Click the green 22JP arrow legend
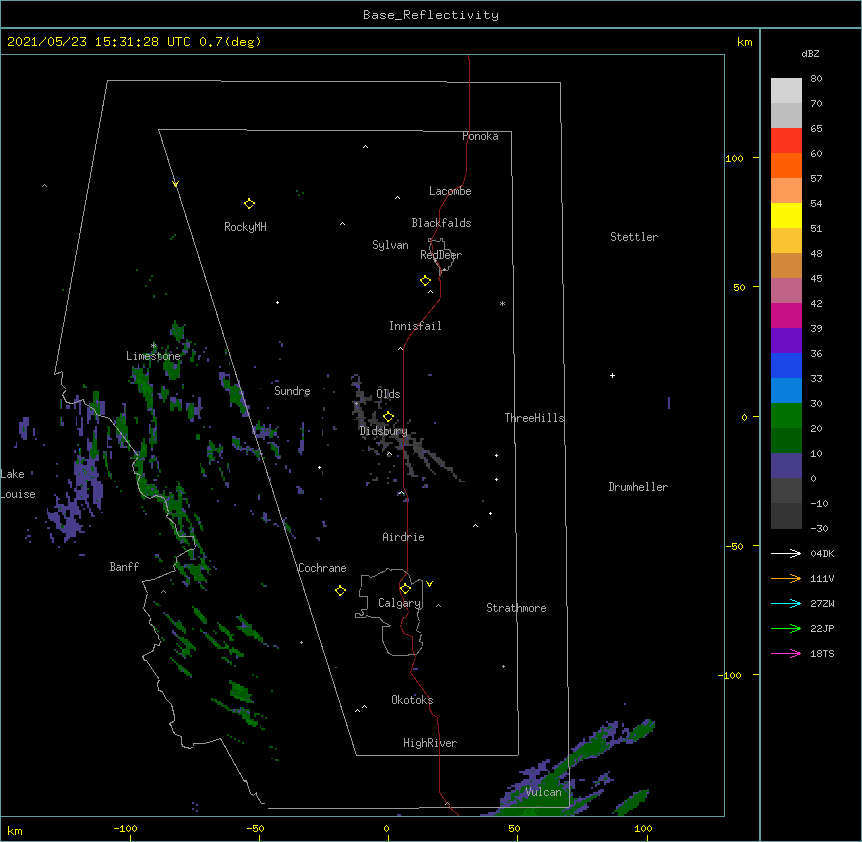This screenshot has width=862, height=842. click(786, 628)
